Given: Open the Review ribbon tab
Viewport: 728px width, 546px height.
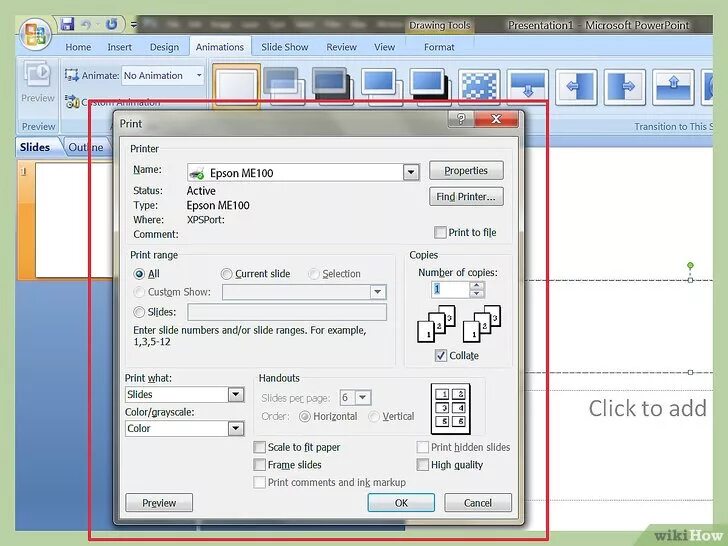Looking at the screenshot, I should pyautogui.click(x=341, y=47).
